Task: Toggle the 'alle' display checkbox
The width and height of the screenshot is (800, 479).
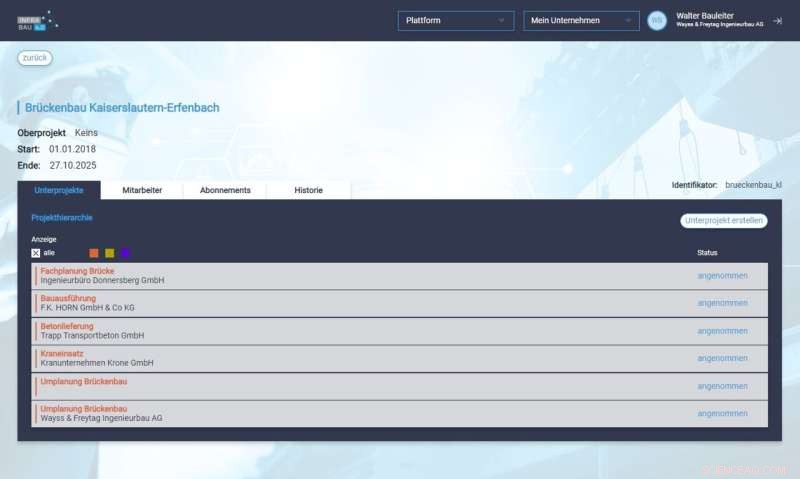Action: point(36,253)
